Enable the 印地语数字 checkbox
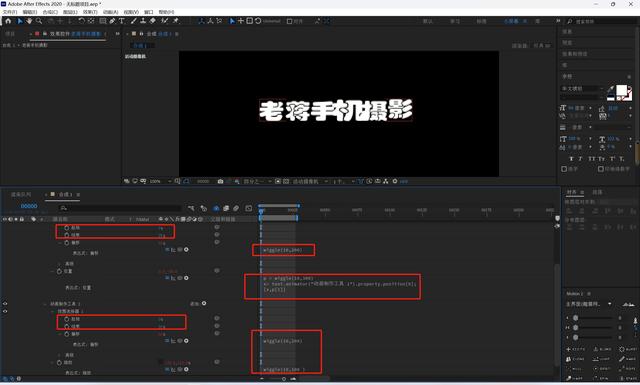 (x=600, y=169)
